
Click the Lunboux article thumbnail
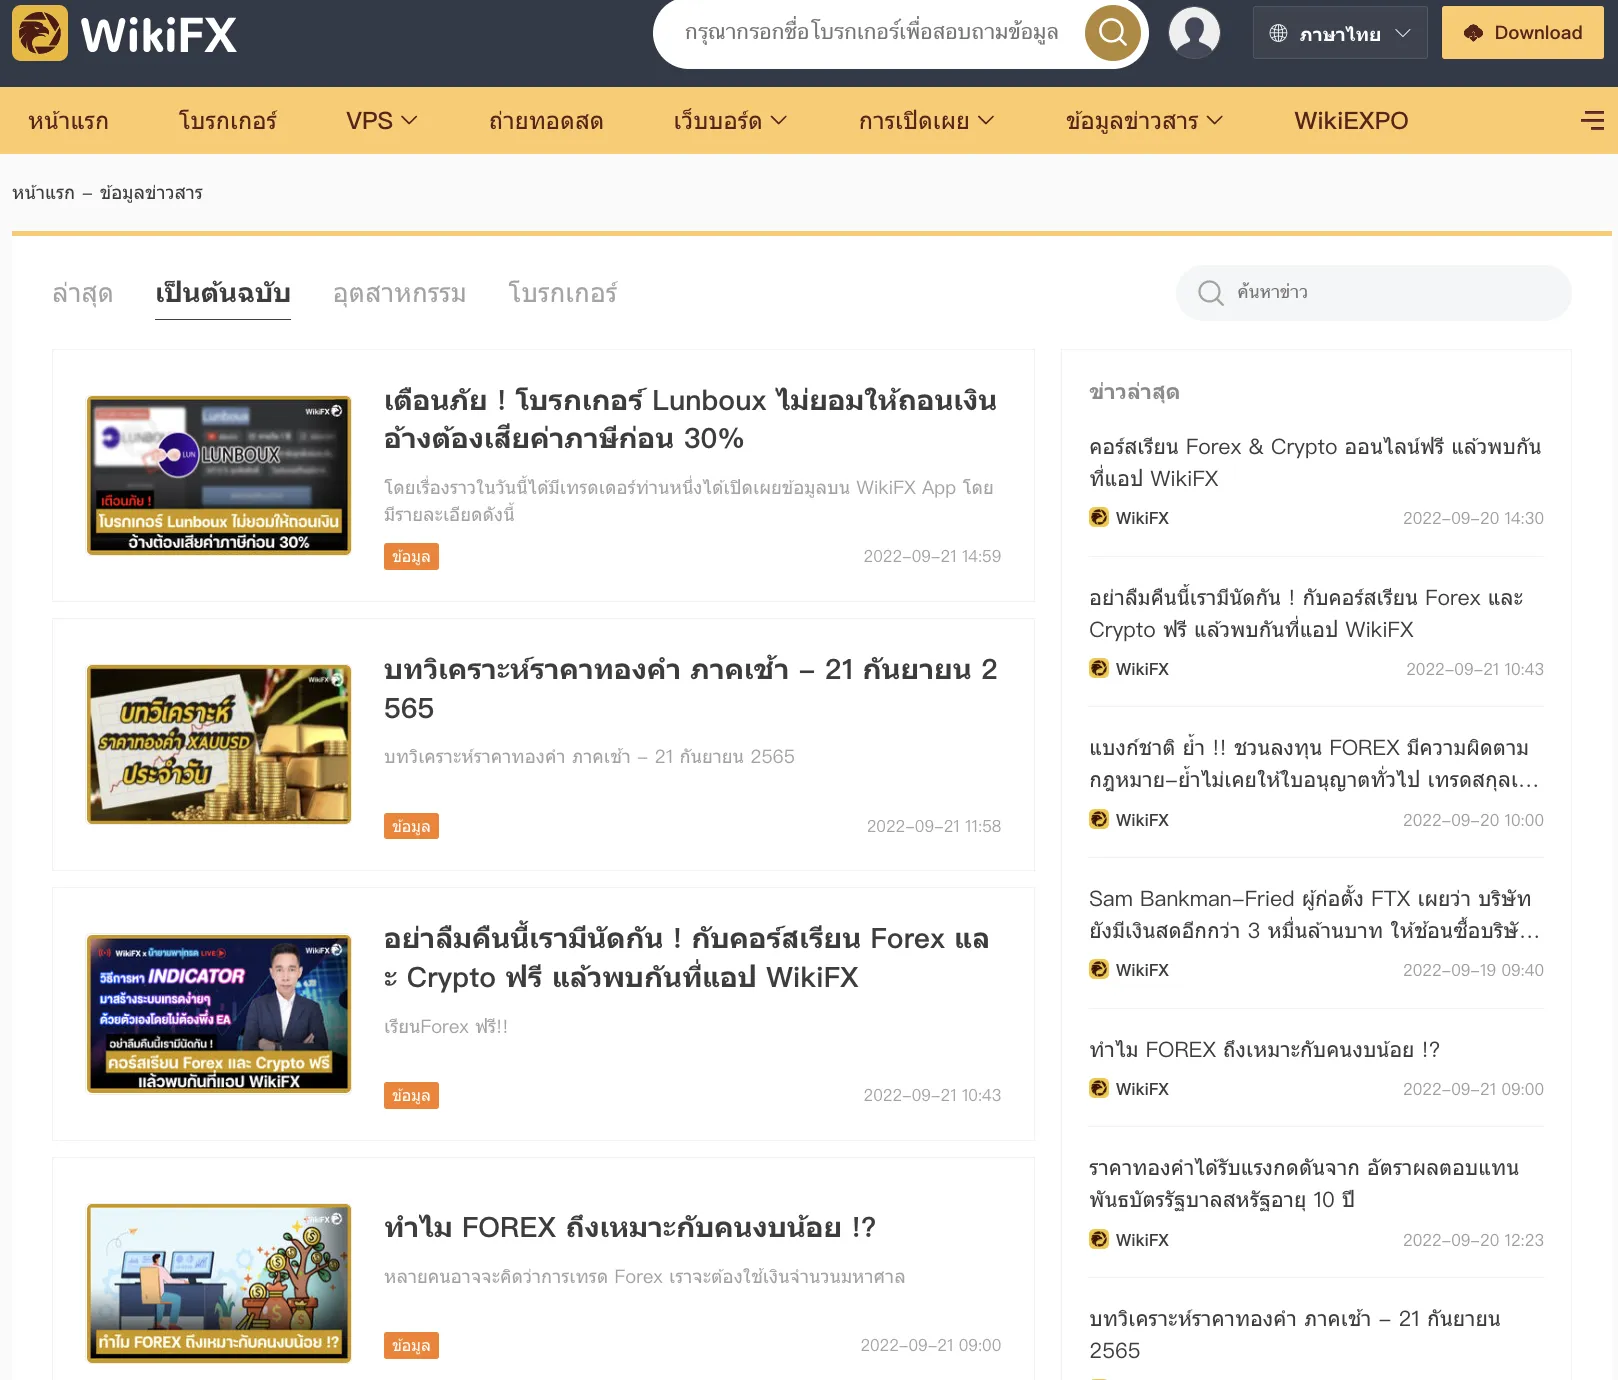pos(219,475)
